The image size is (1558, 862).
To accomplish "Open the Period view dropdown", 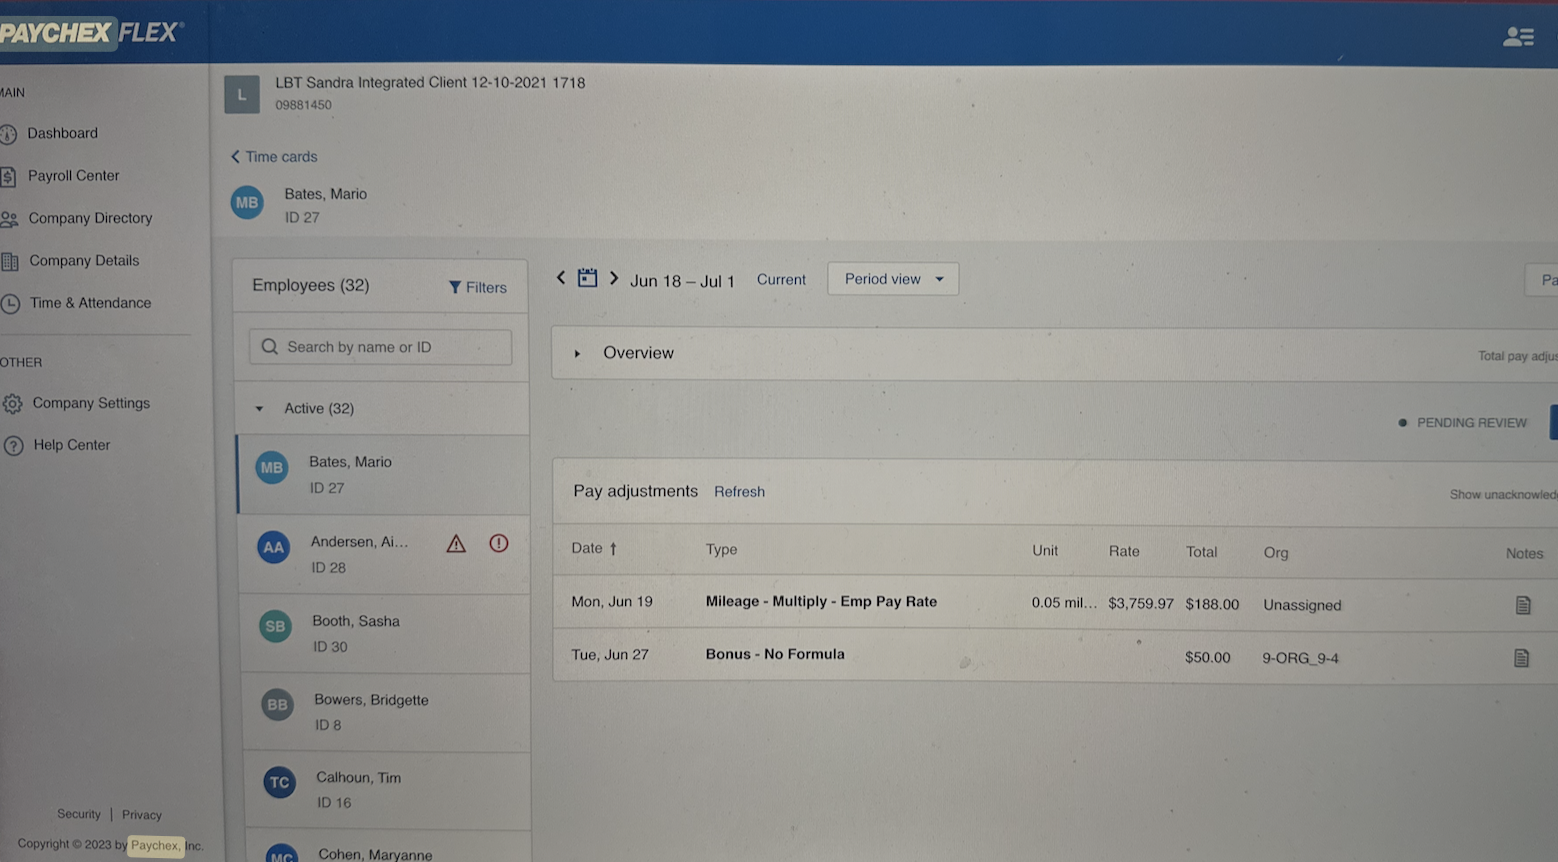I will [x=893, y=279].
